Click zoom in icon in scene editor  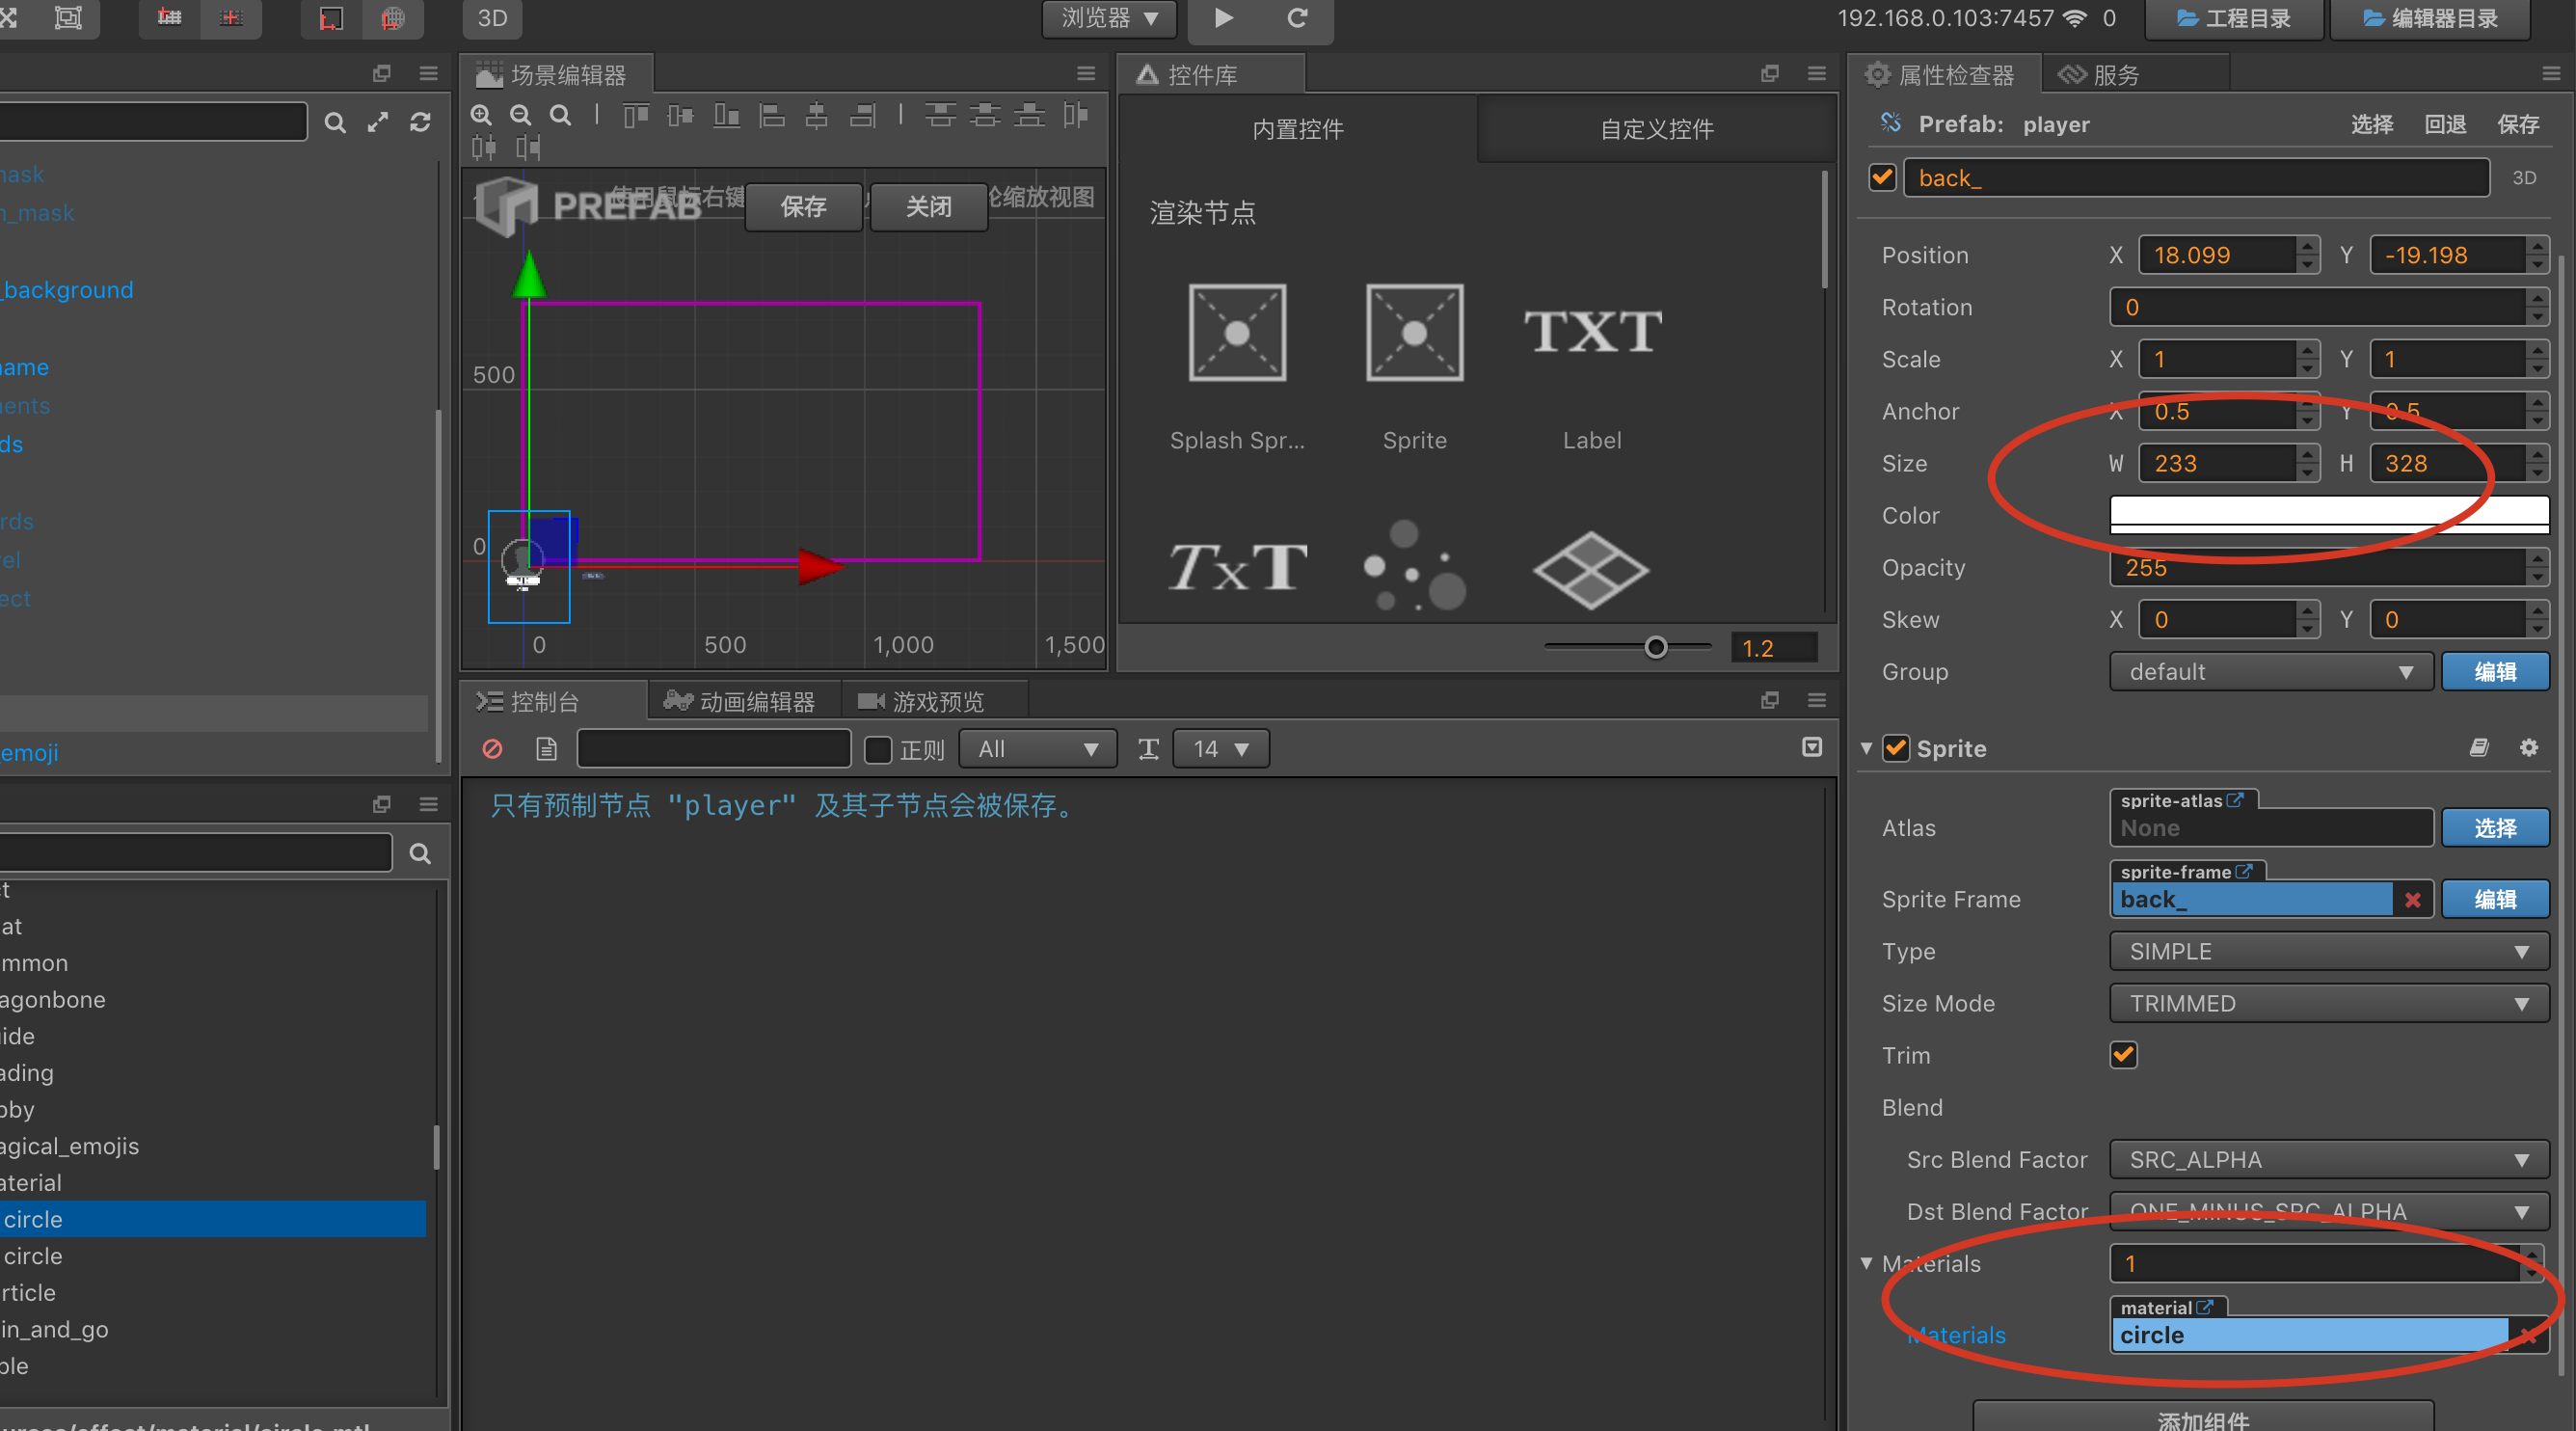pyautogui.click(x=482, y=115)
